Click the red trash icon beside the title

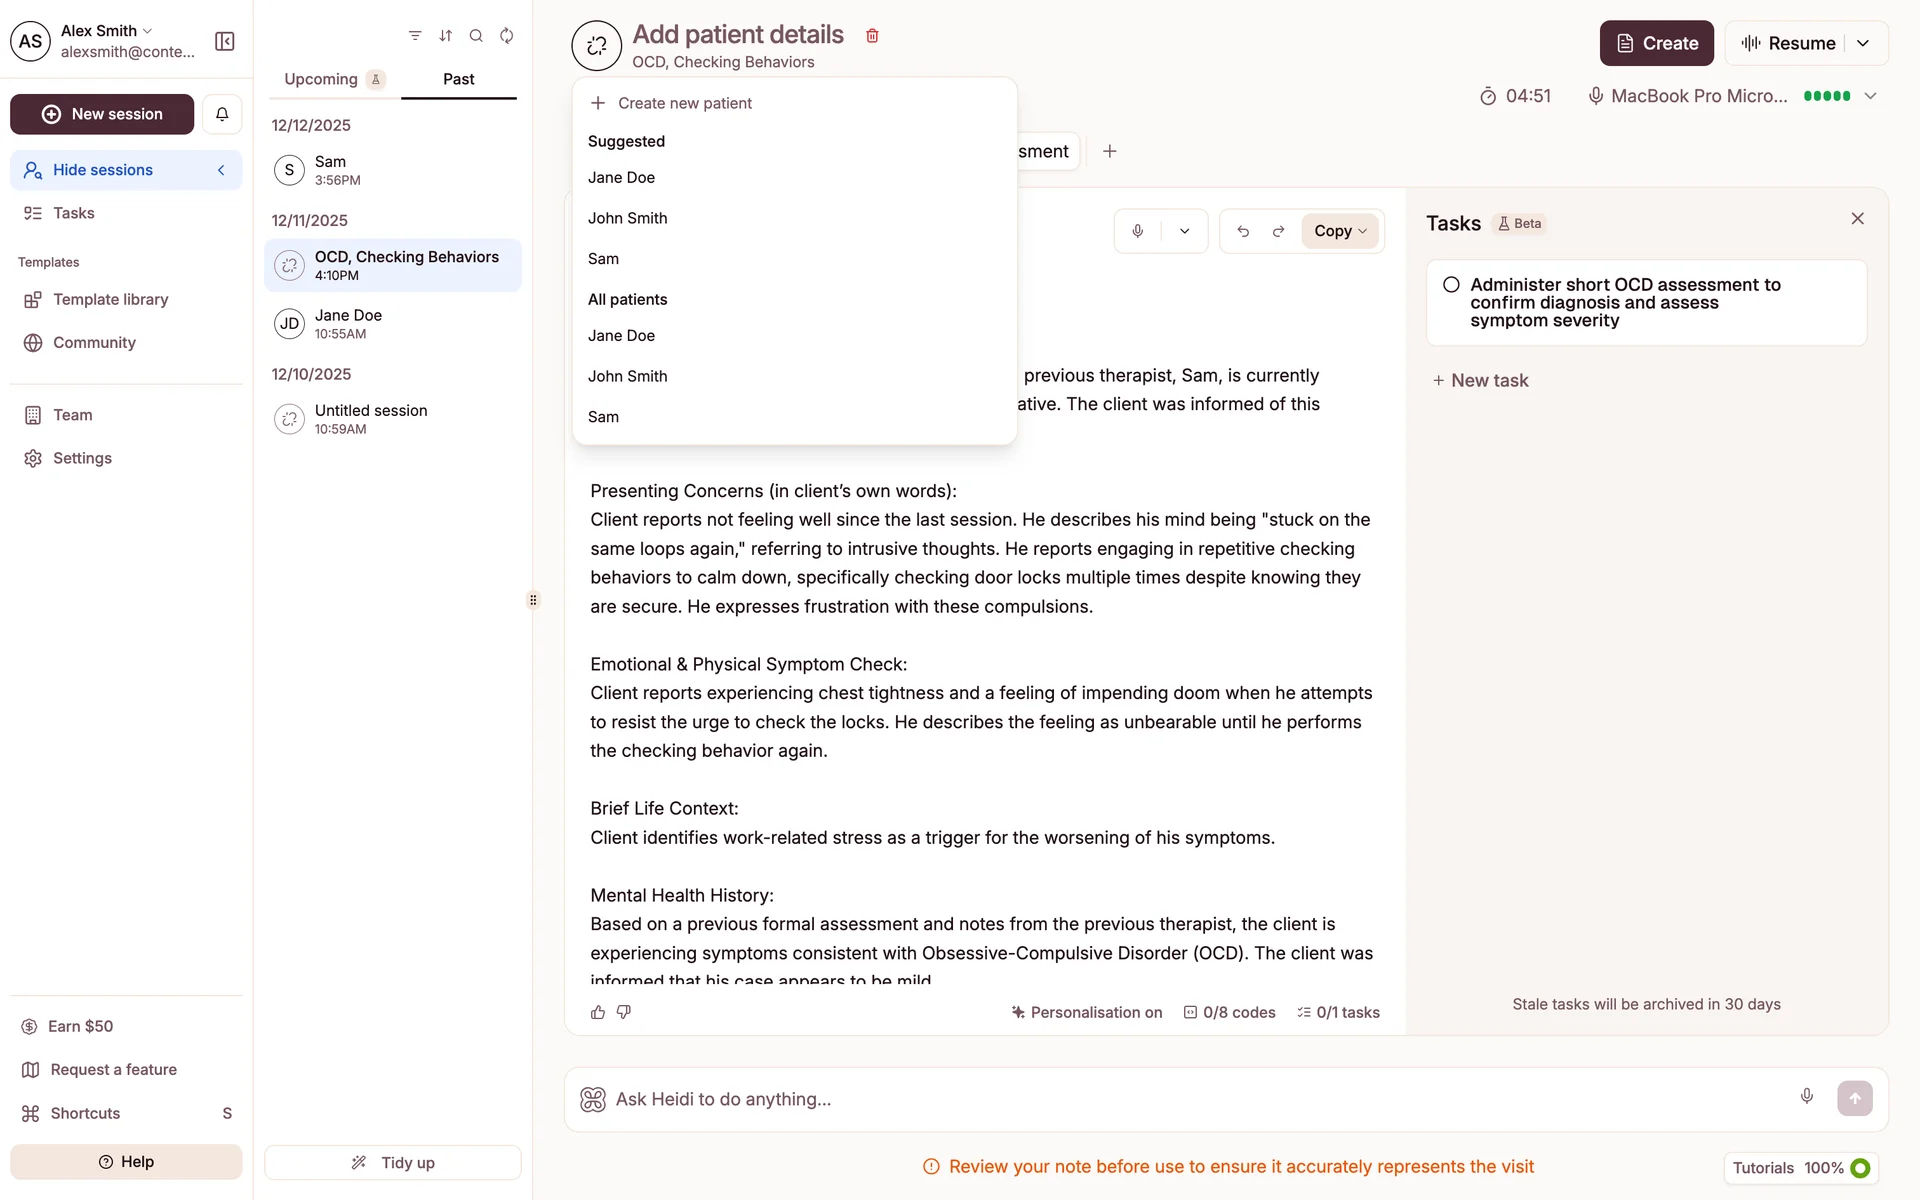pos(872,36)
